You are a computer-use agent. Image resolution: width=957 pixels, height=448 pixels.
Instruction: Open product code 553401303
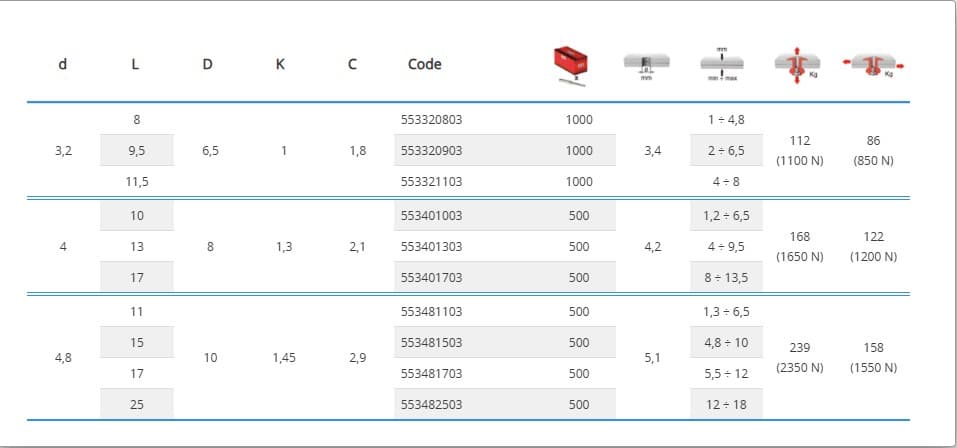pos(431,246)
